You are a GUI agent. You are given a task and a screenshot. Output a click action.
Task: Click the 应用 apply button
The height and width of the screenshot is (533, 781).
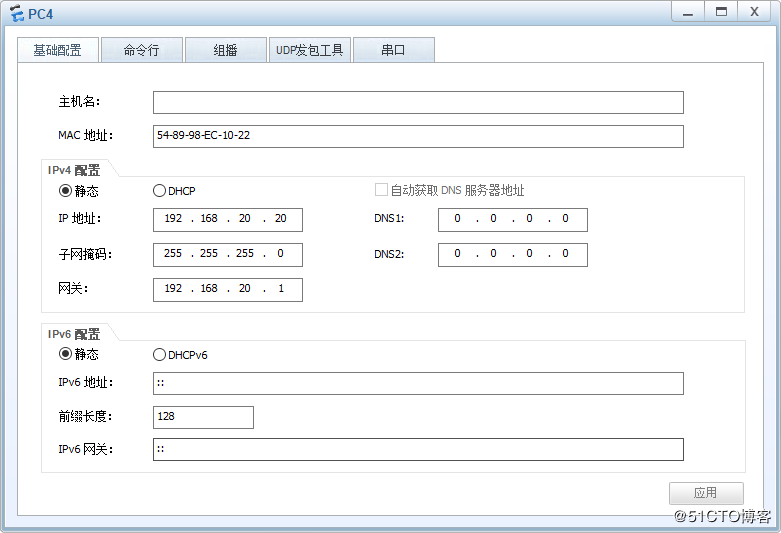[x=706, y=493]
